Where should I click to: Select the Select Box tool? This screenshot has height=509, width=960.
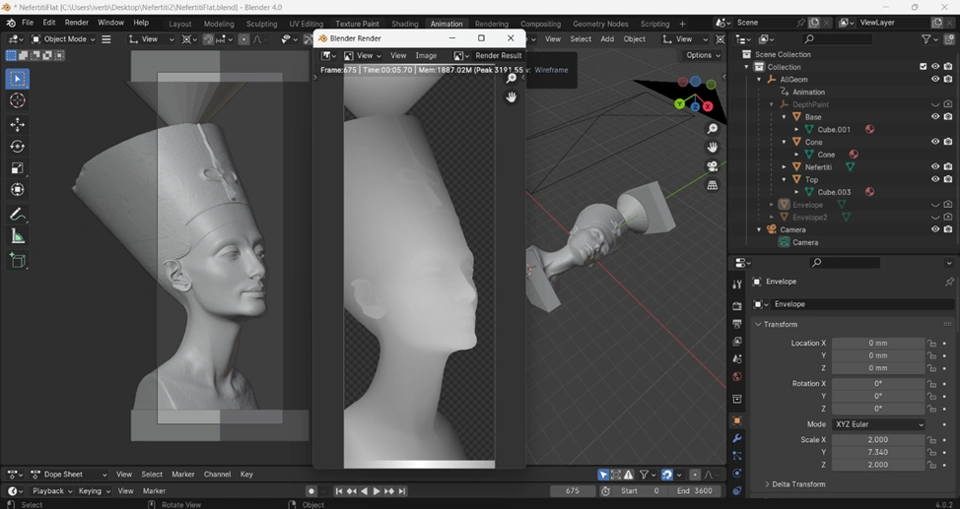(17, 79)
